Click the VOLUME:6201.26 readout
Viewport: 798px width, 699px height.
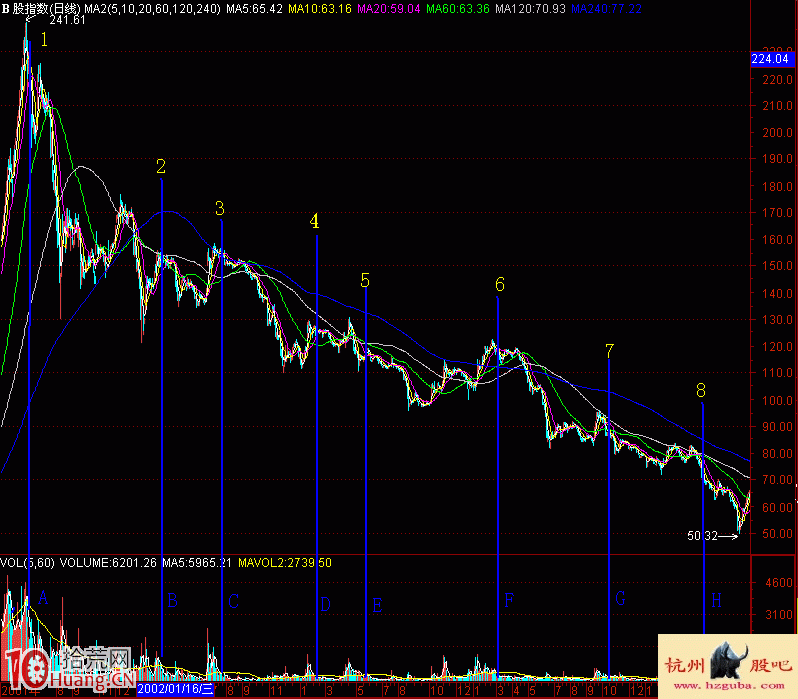[108, 563]
